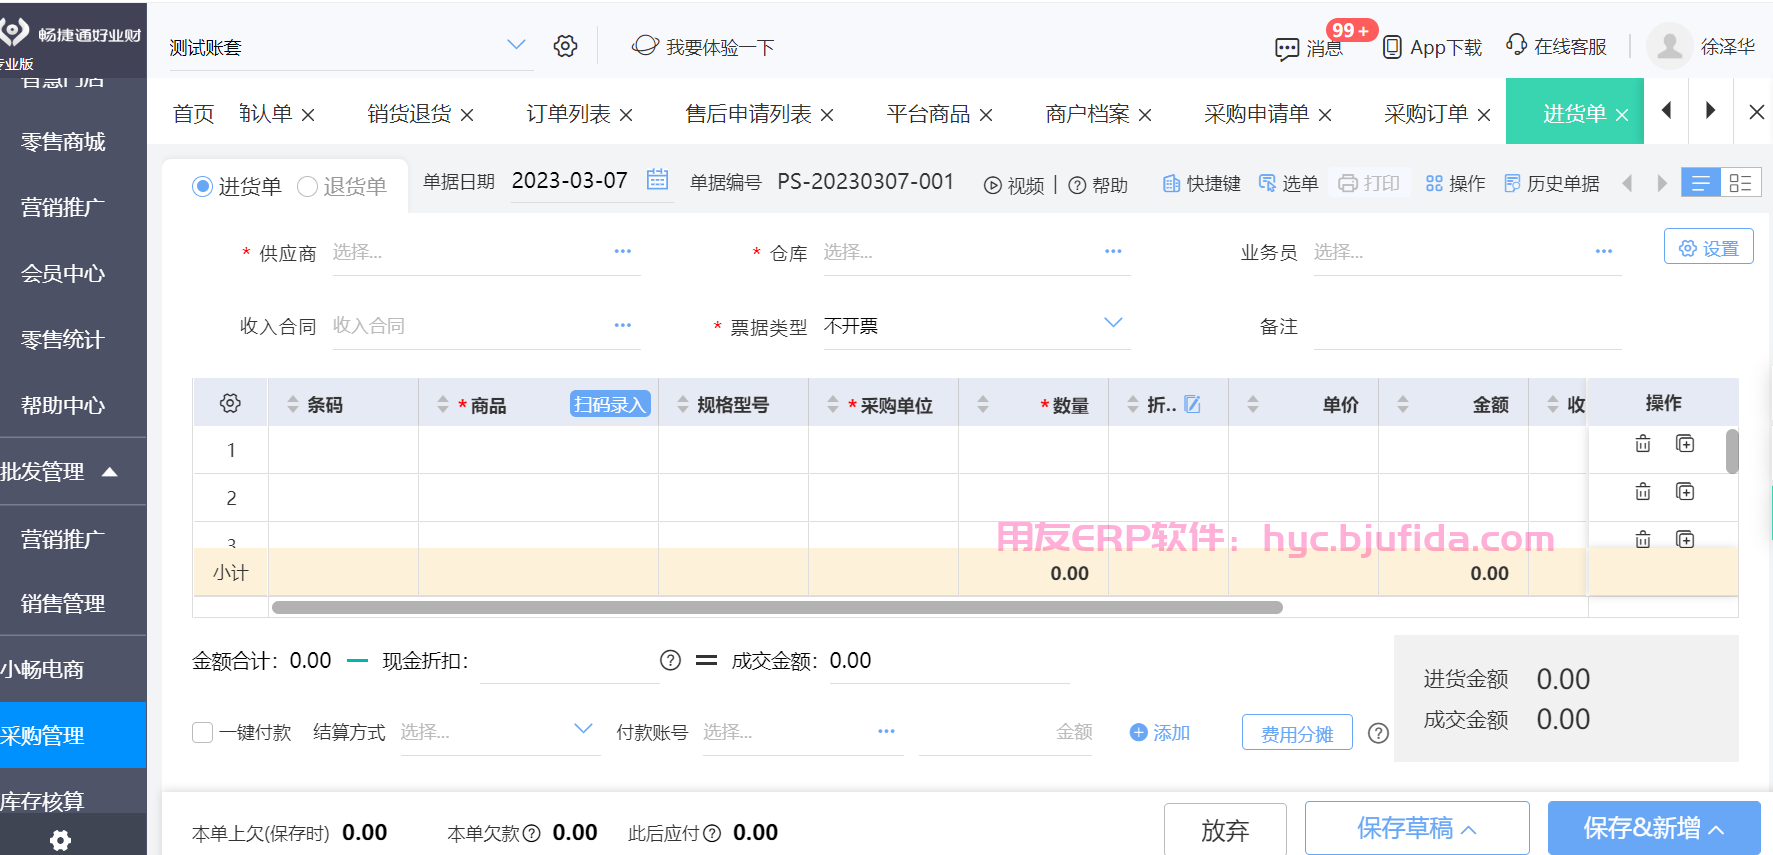This screenshot has width=1773, height=855.
Task: Open sidebar bottom settings gear
Action: 60,840
